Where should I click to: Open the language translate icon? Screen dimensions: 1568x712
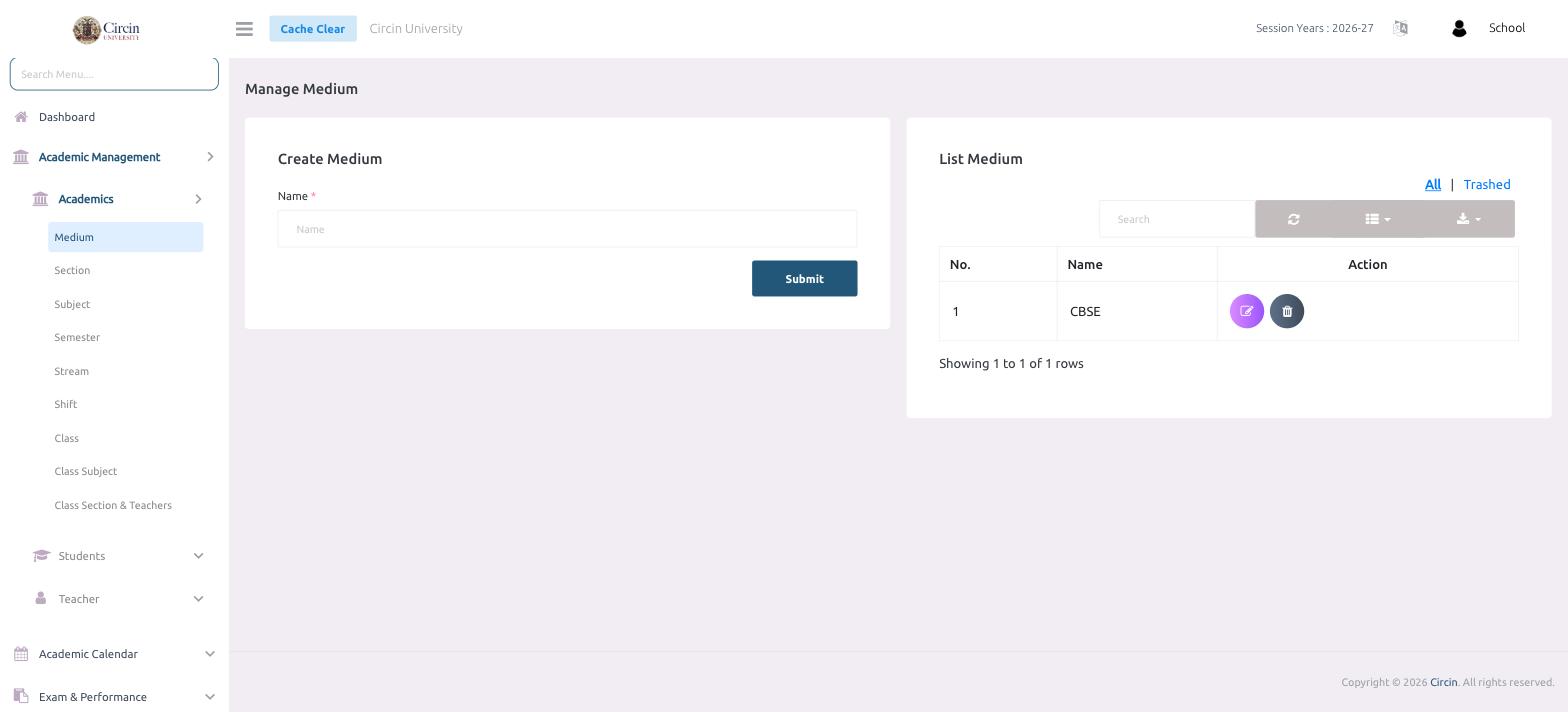tap(1400, 28)
